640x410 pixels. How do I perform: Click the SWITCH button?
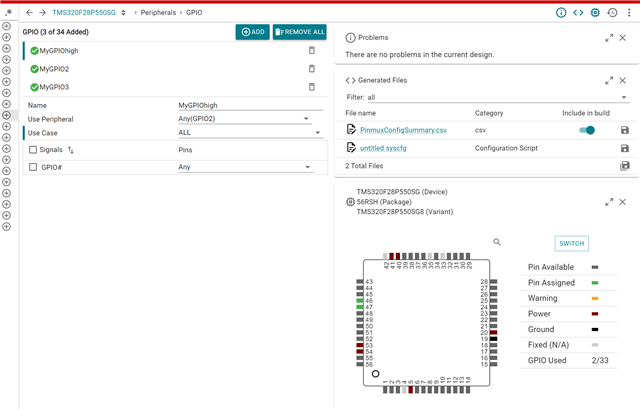[571, 244]
